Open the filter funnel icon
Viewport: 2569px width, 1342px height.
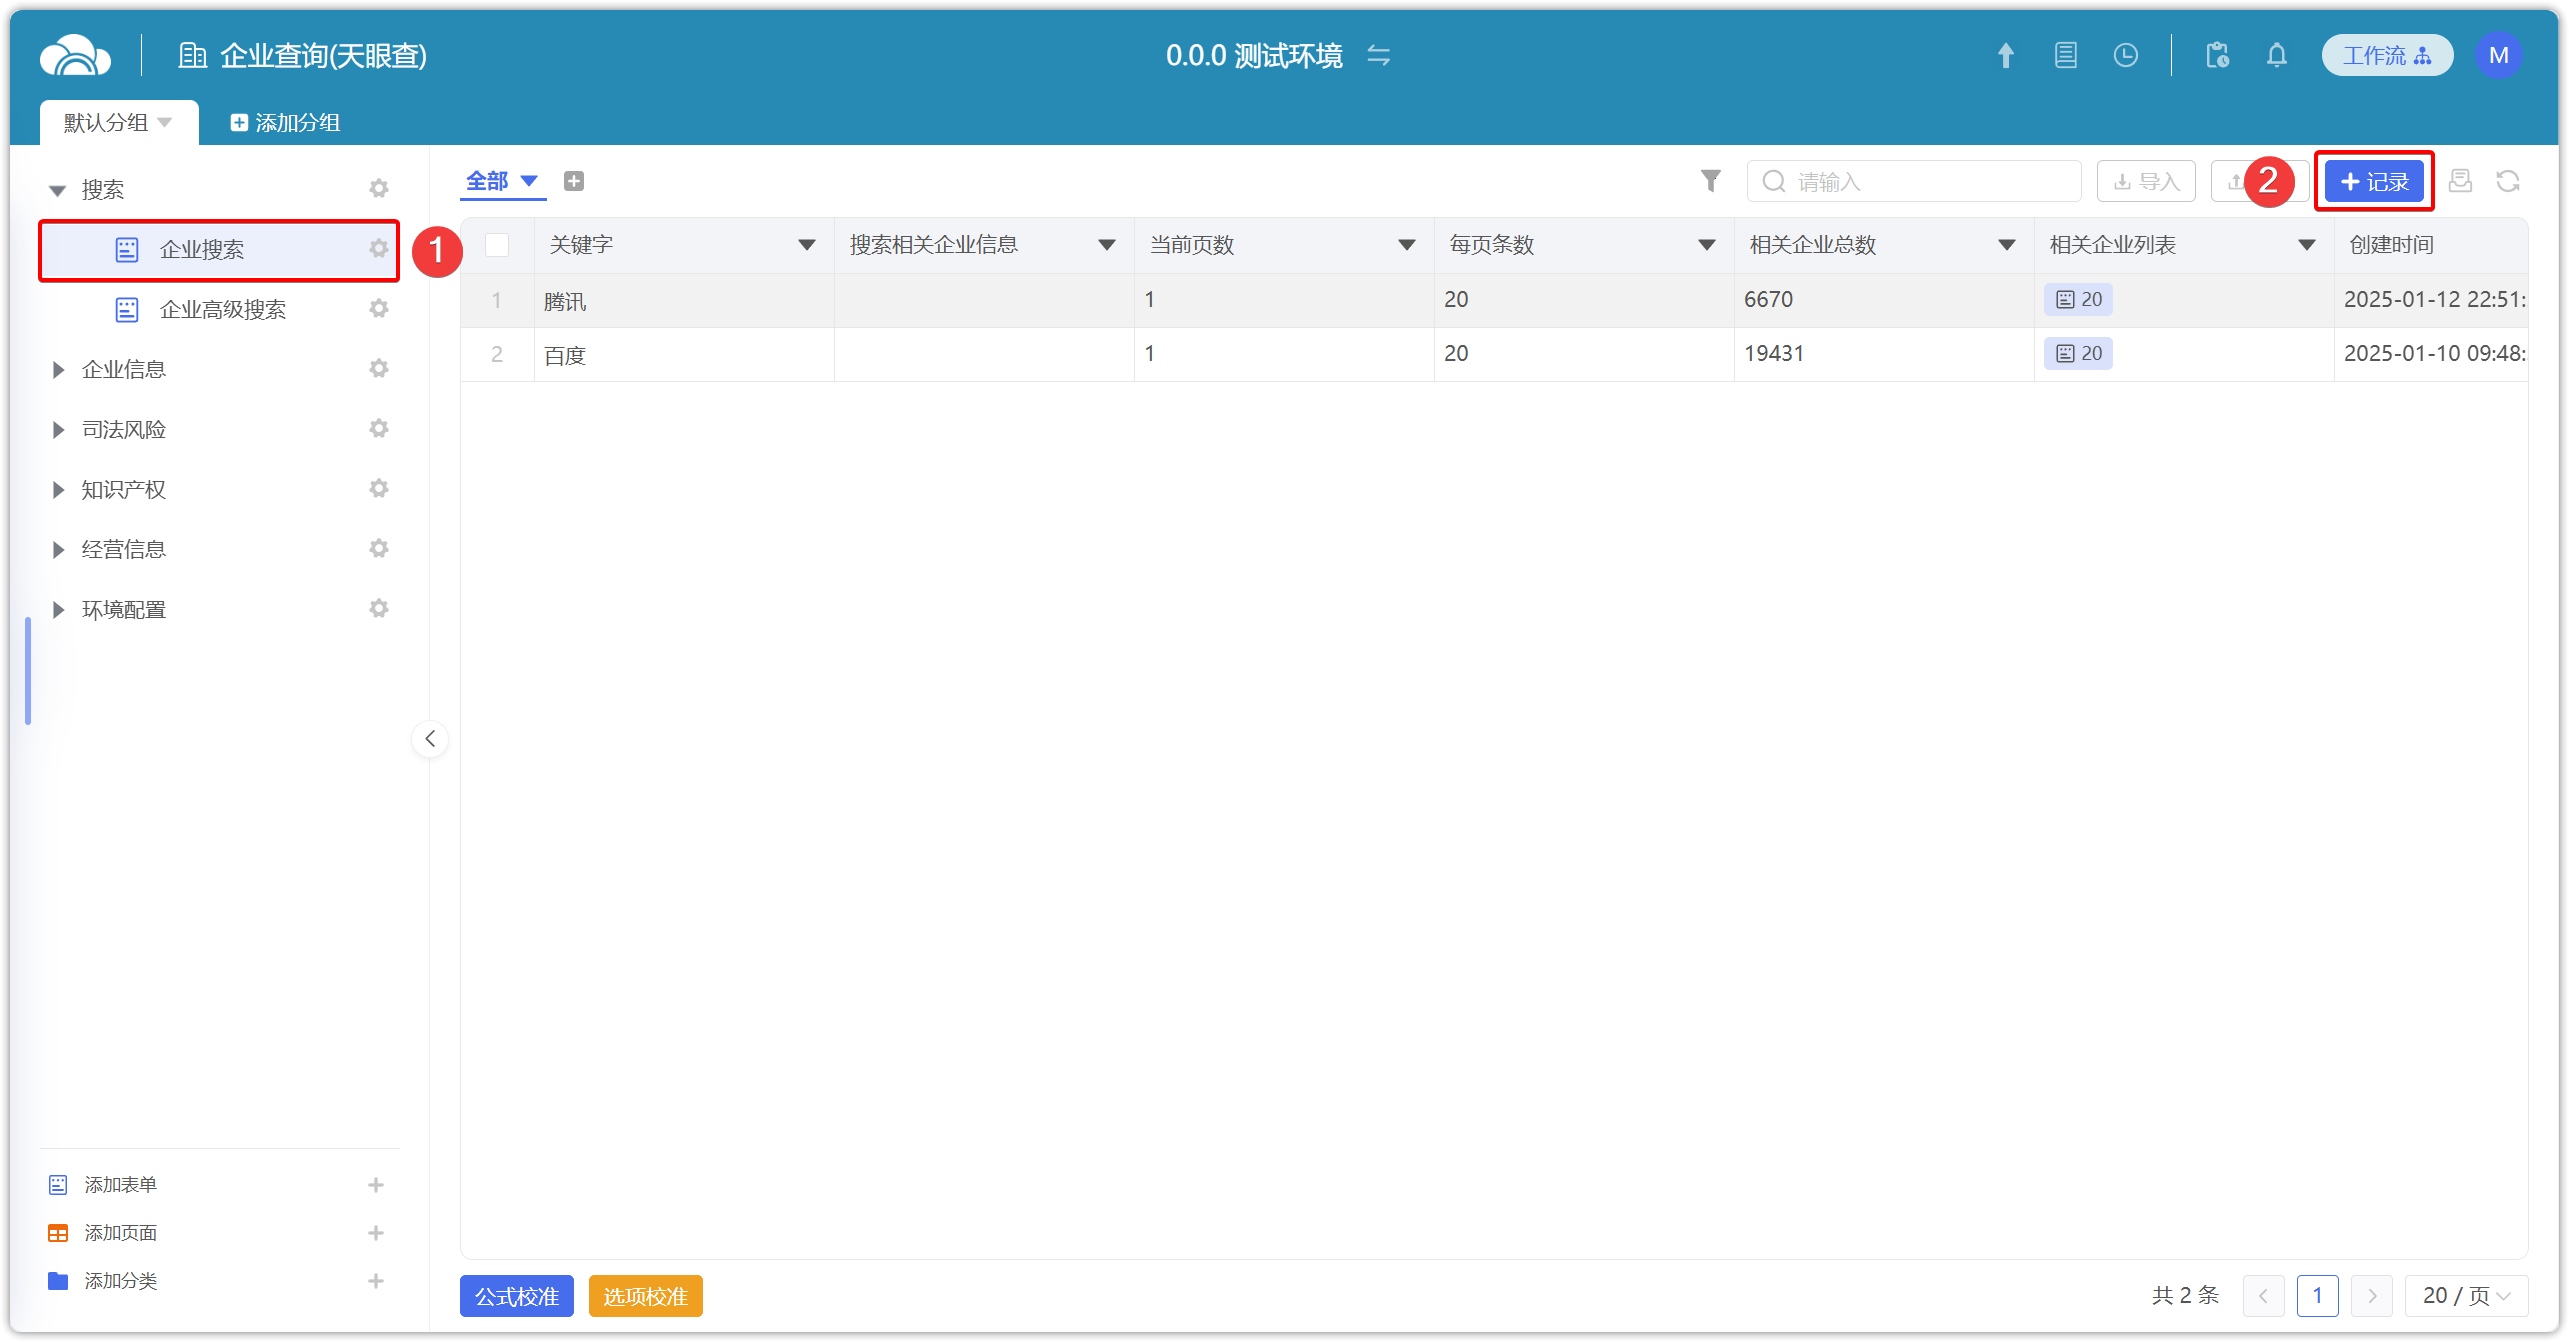click(x=1710, y=181)
